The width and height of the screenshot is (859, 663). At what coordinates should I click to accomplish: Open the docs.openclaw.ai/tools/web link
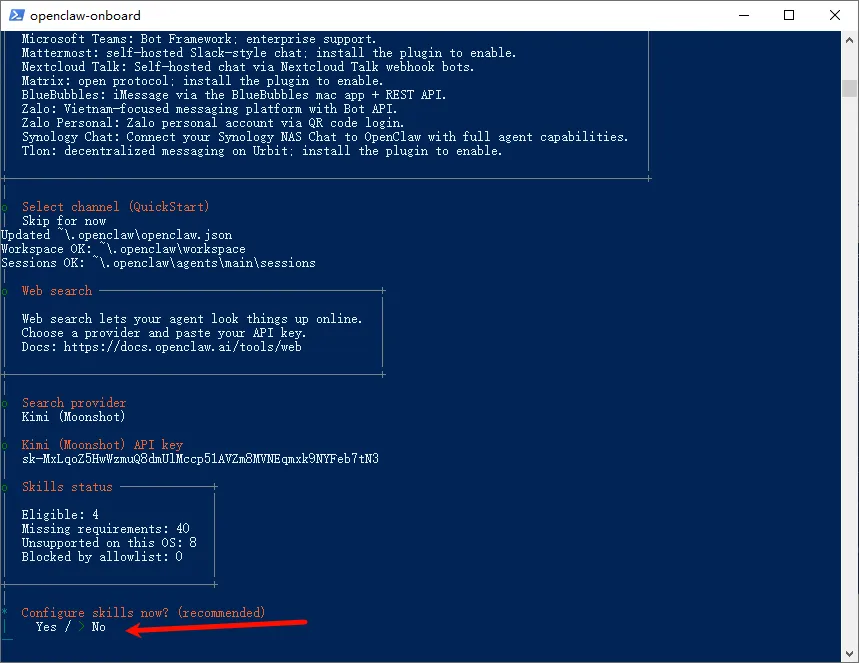tap(182, 347)
